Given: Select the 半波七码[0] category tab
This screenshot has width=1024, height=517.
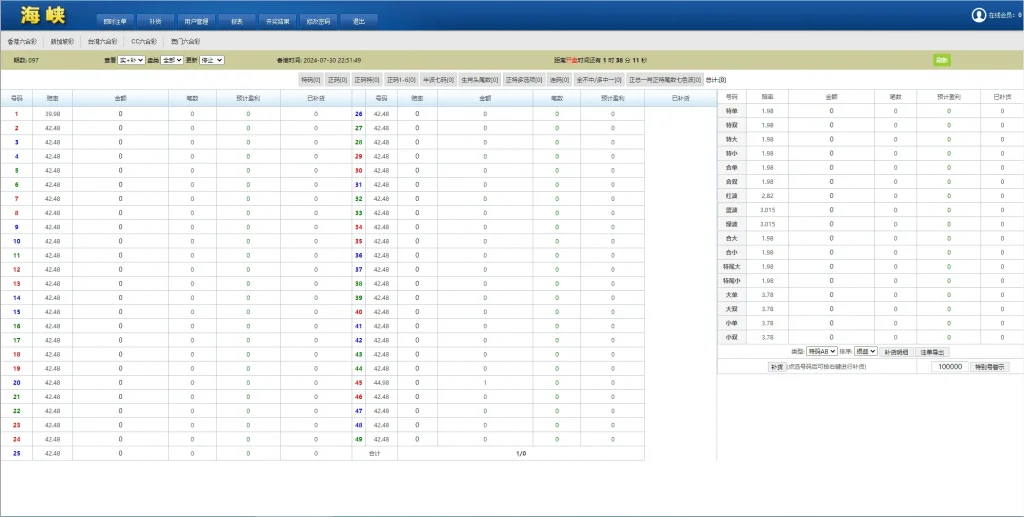Looking at the screenshot, I should tap(439, 79).
